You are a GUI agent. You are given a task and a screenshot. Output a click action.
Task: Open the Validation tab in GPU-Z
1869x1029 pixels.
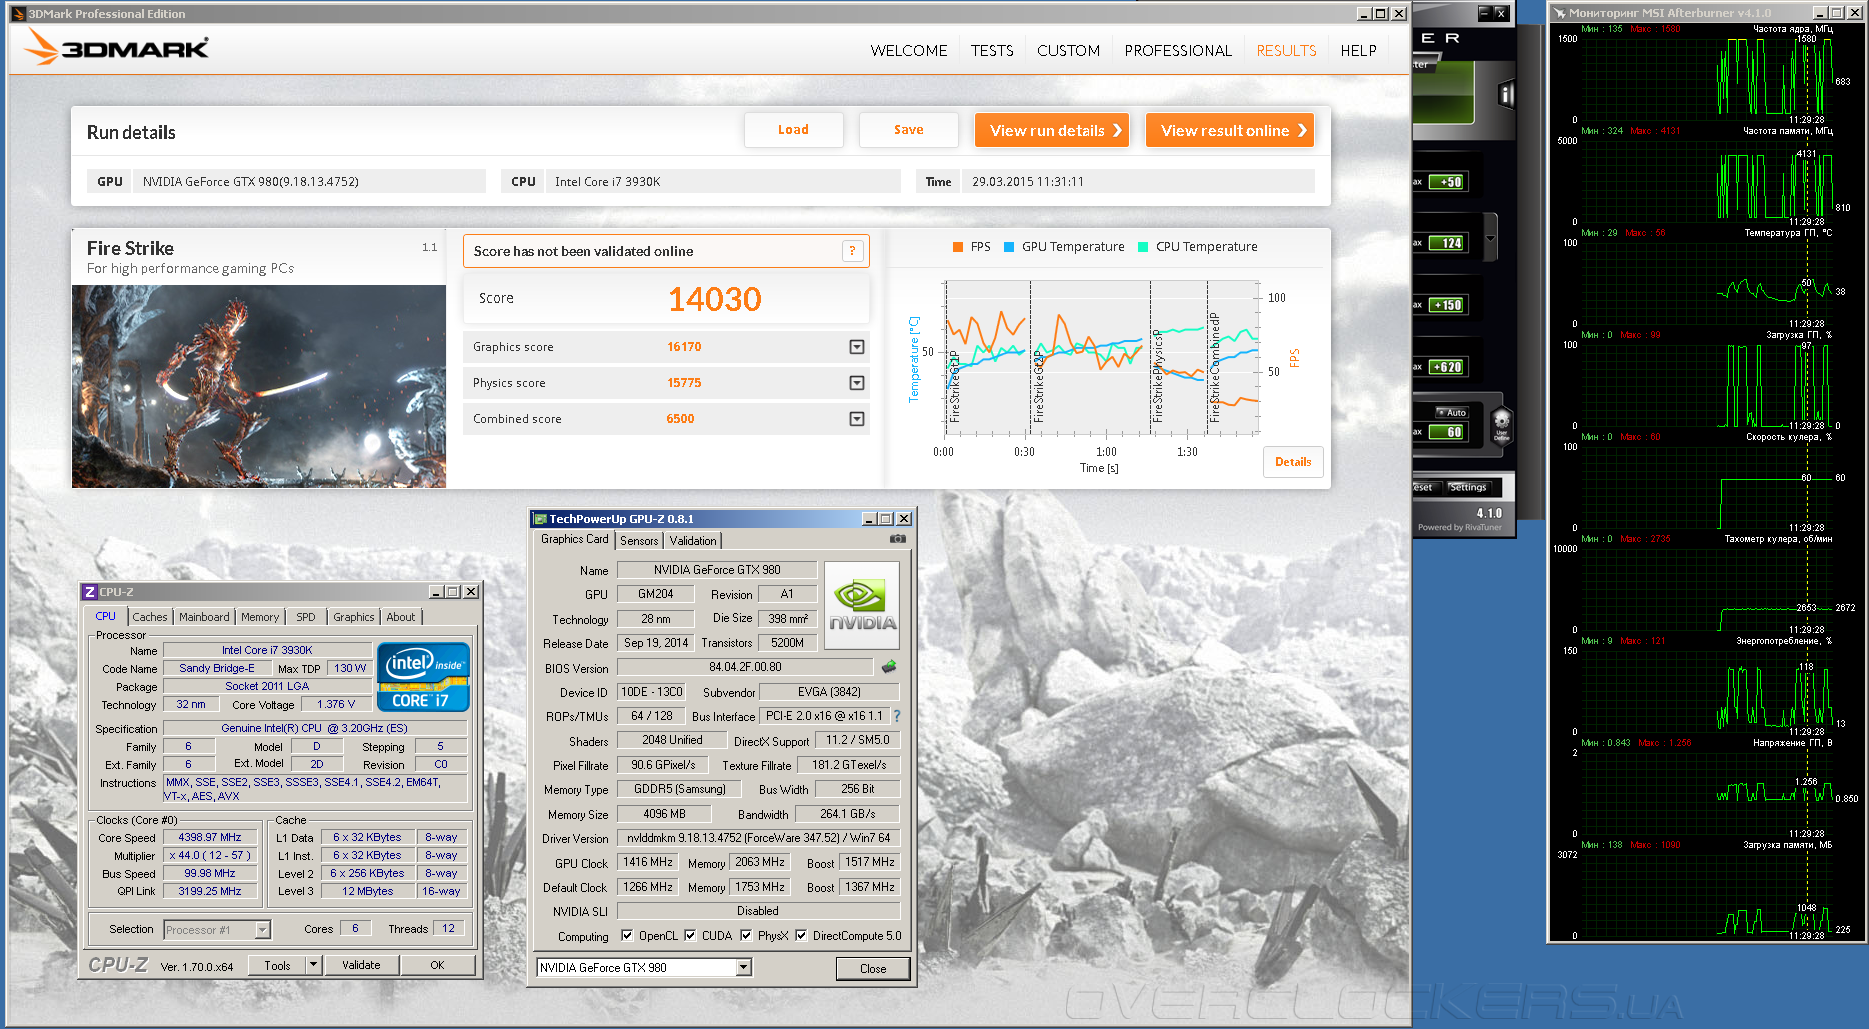click(693, 541)
